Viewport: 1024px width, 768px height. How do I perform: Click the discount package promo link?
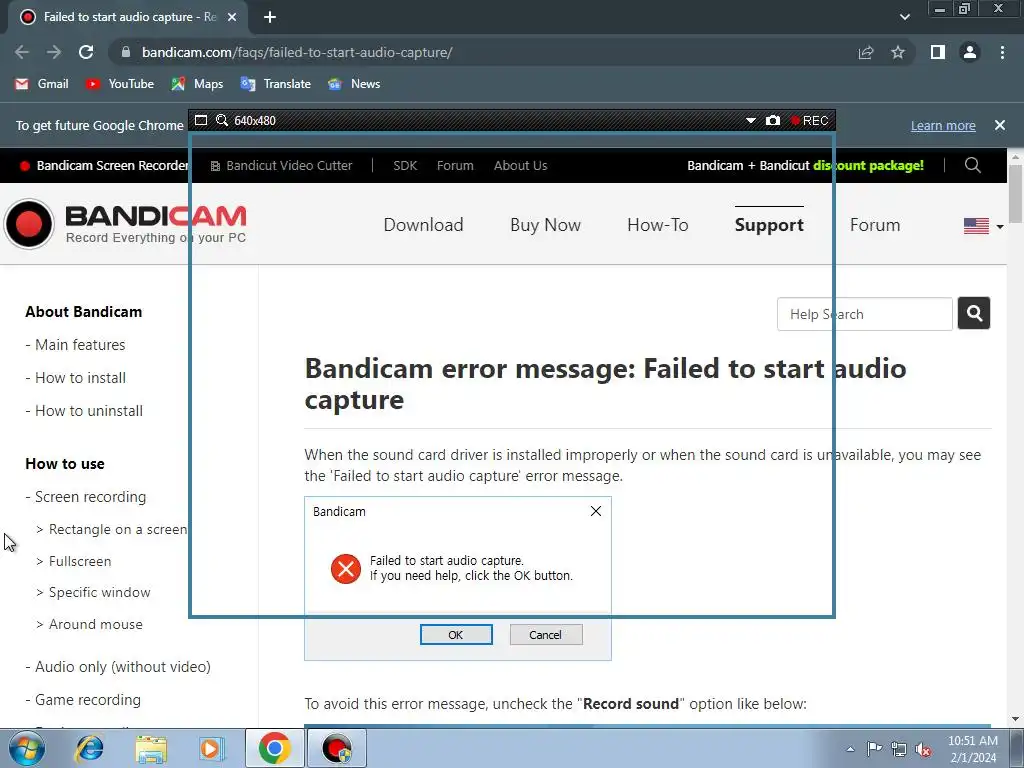coord(805,166)
